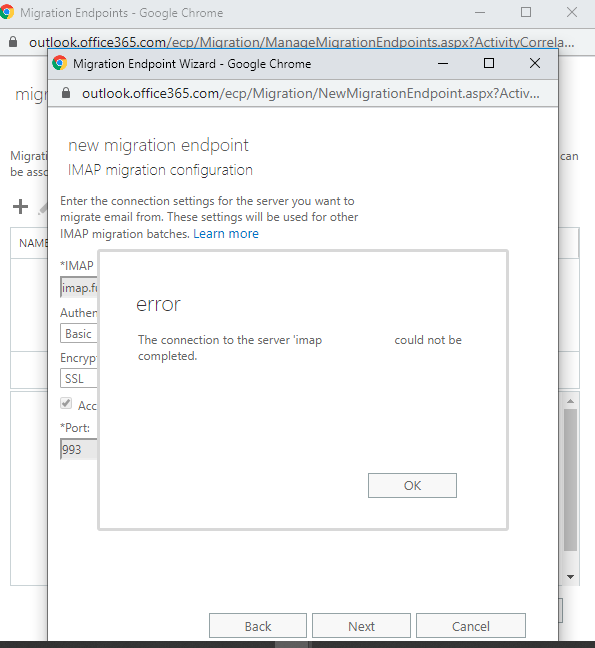Image resolution: width=595 pixels, height=648 pixels.
Task: Click the 'IMAP migration configuration' subheading
Action: pos(160,170)
